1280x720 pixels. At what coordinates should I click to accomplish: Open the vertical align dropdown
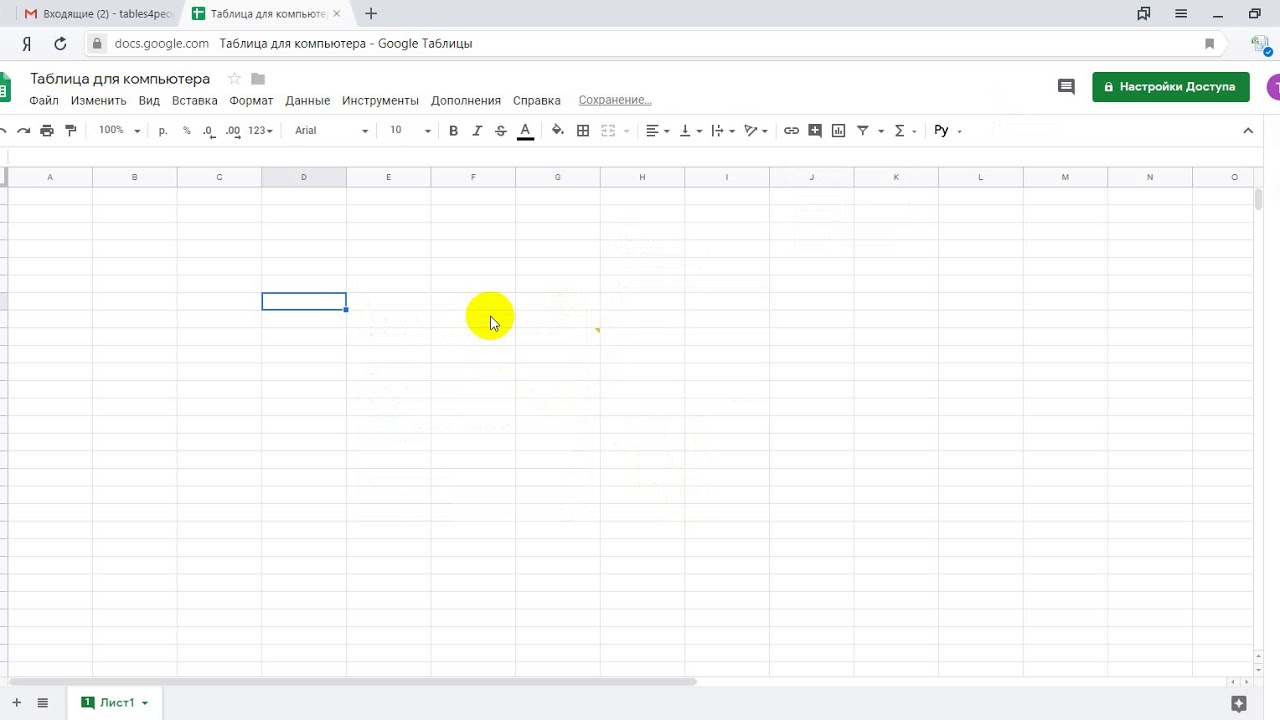[x=690, y=130]
